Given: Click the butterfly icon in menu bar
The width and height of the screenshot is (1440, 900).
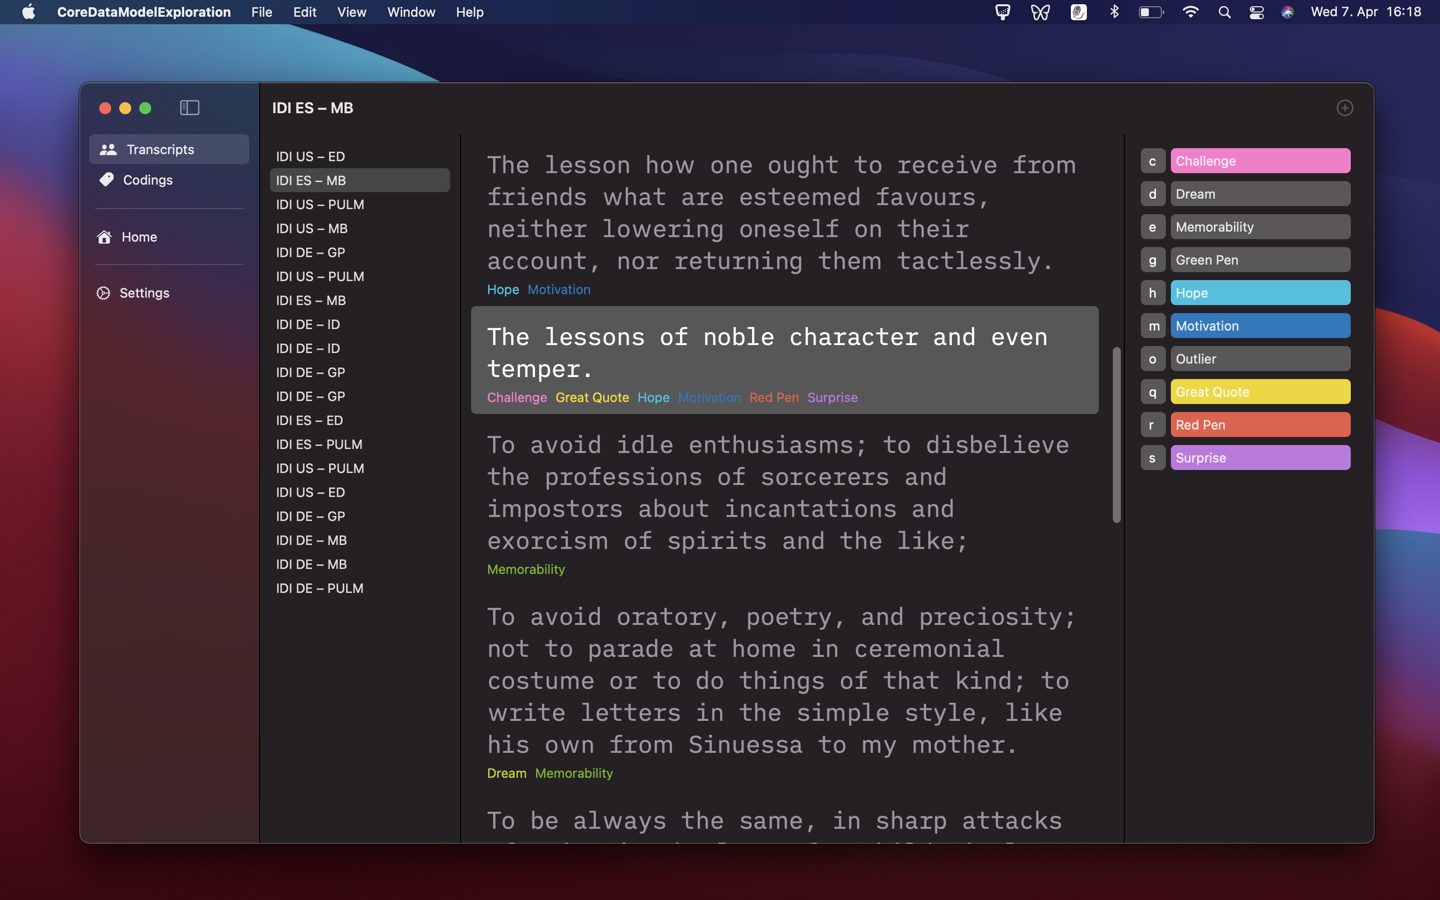Looking at the screenshot, I should pyautogui.click(x=1040, y=12).
